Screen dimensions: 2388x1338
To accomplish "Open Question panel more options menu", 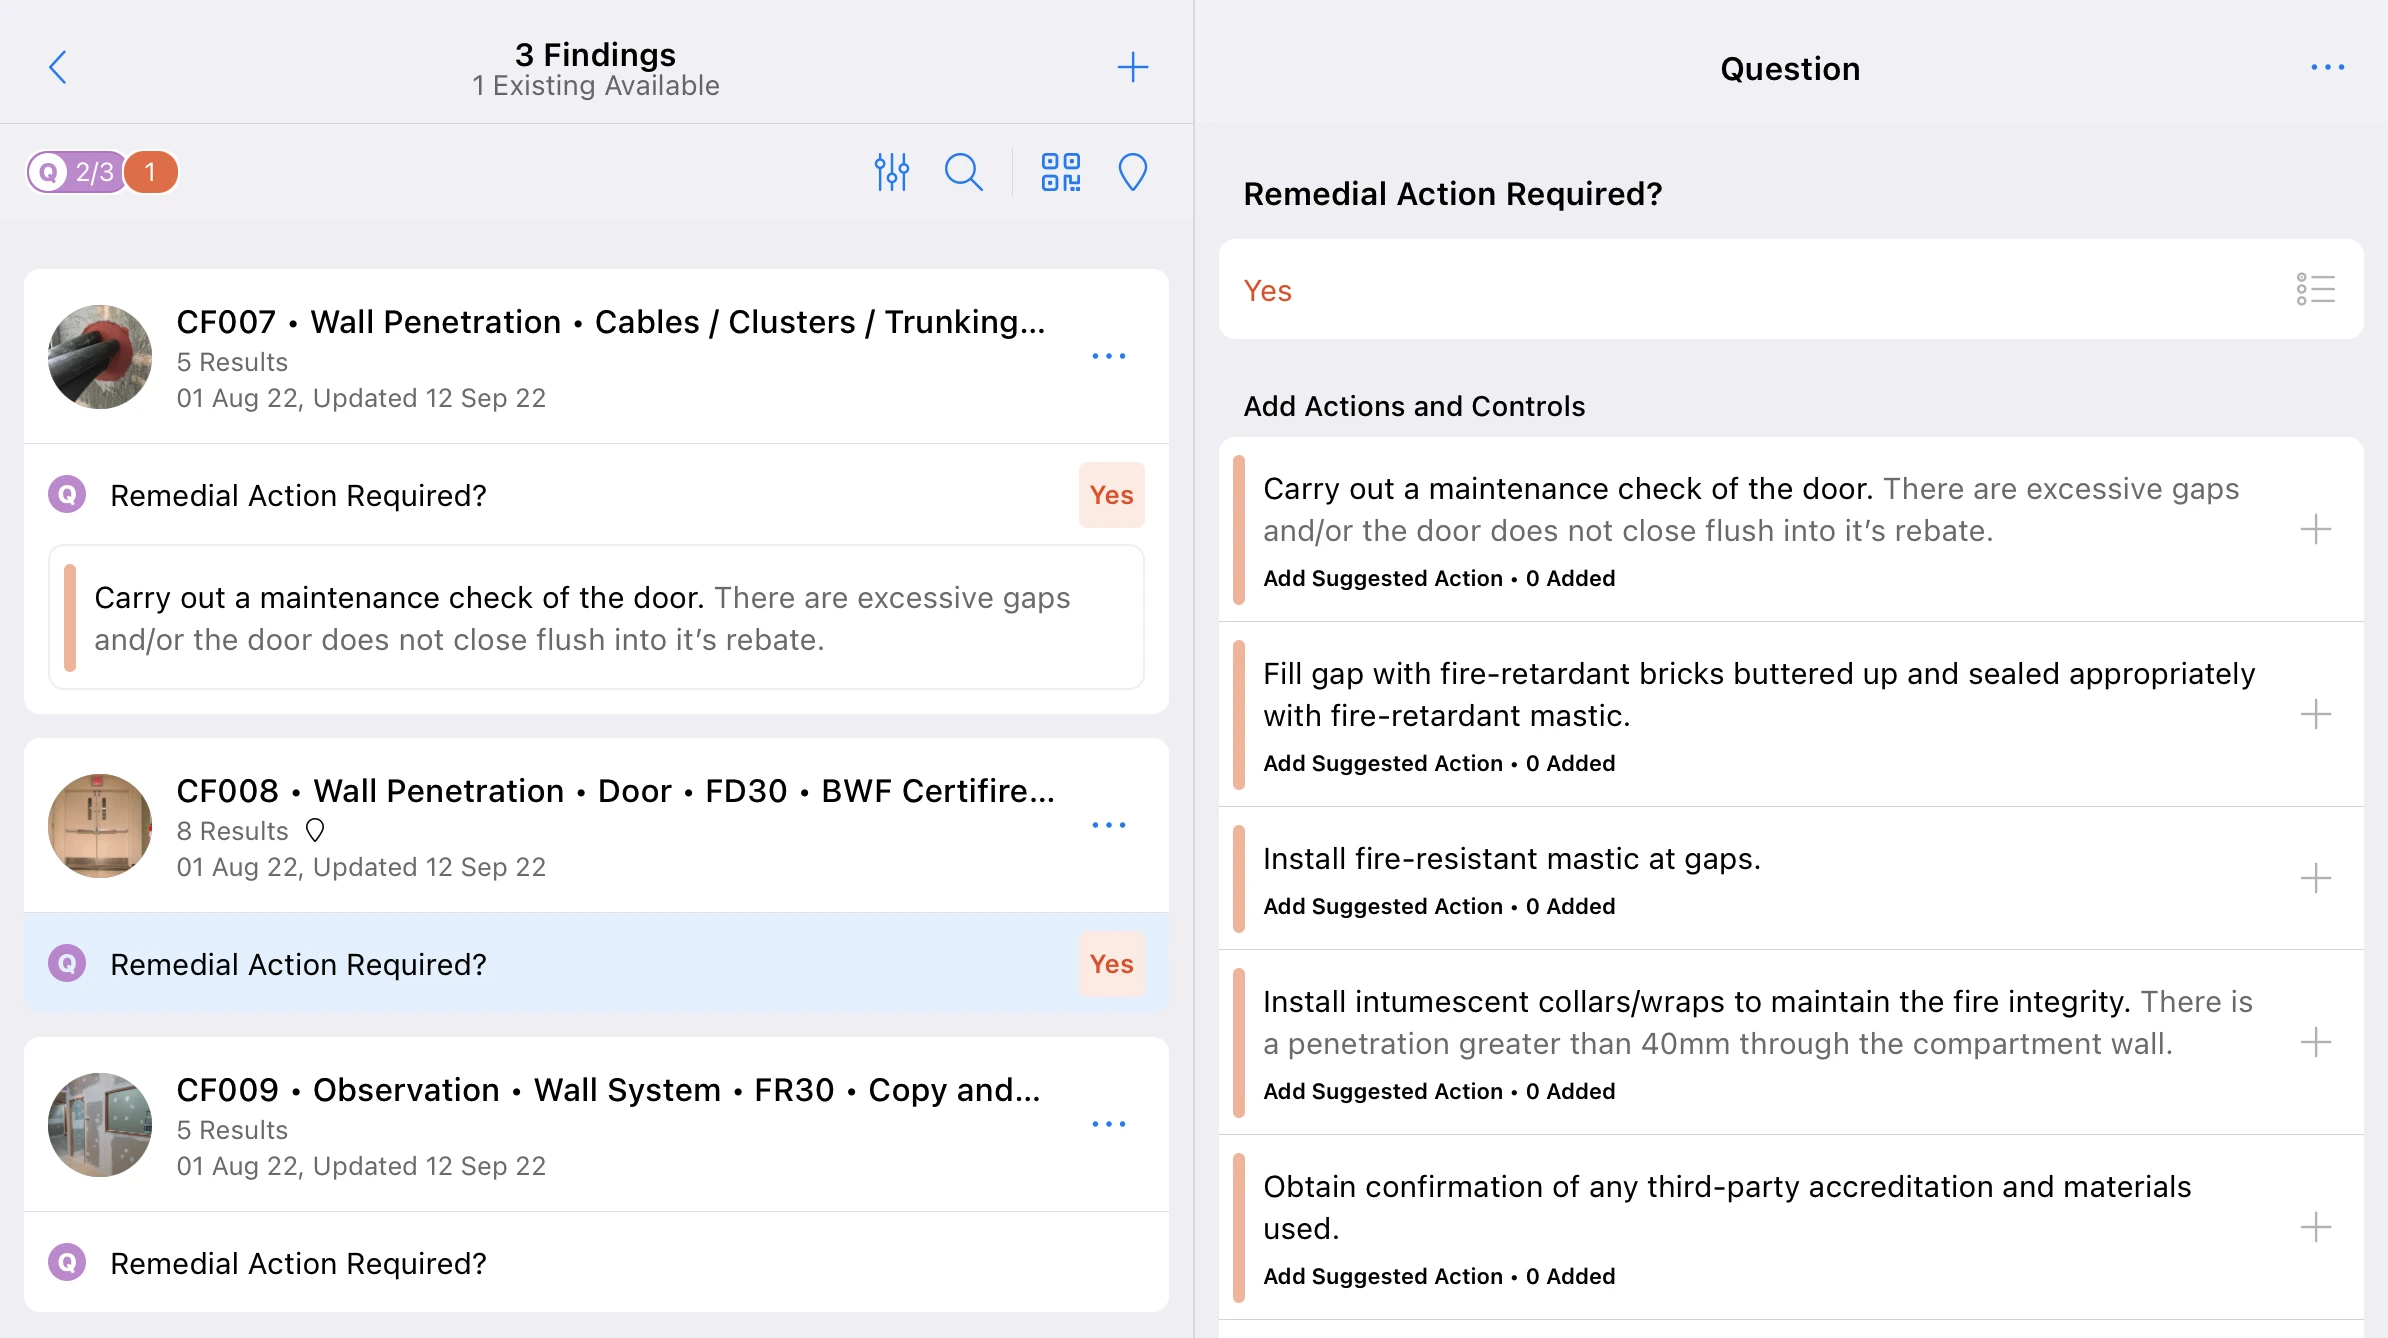I will click(x=2327, y=68).
